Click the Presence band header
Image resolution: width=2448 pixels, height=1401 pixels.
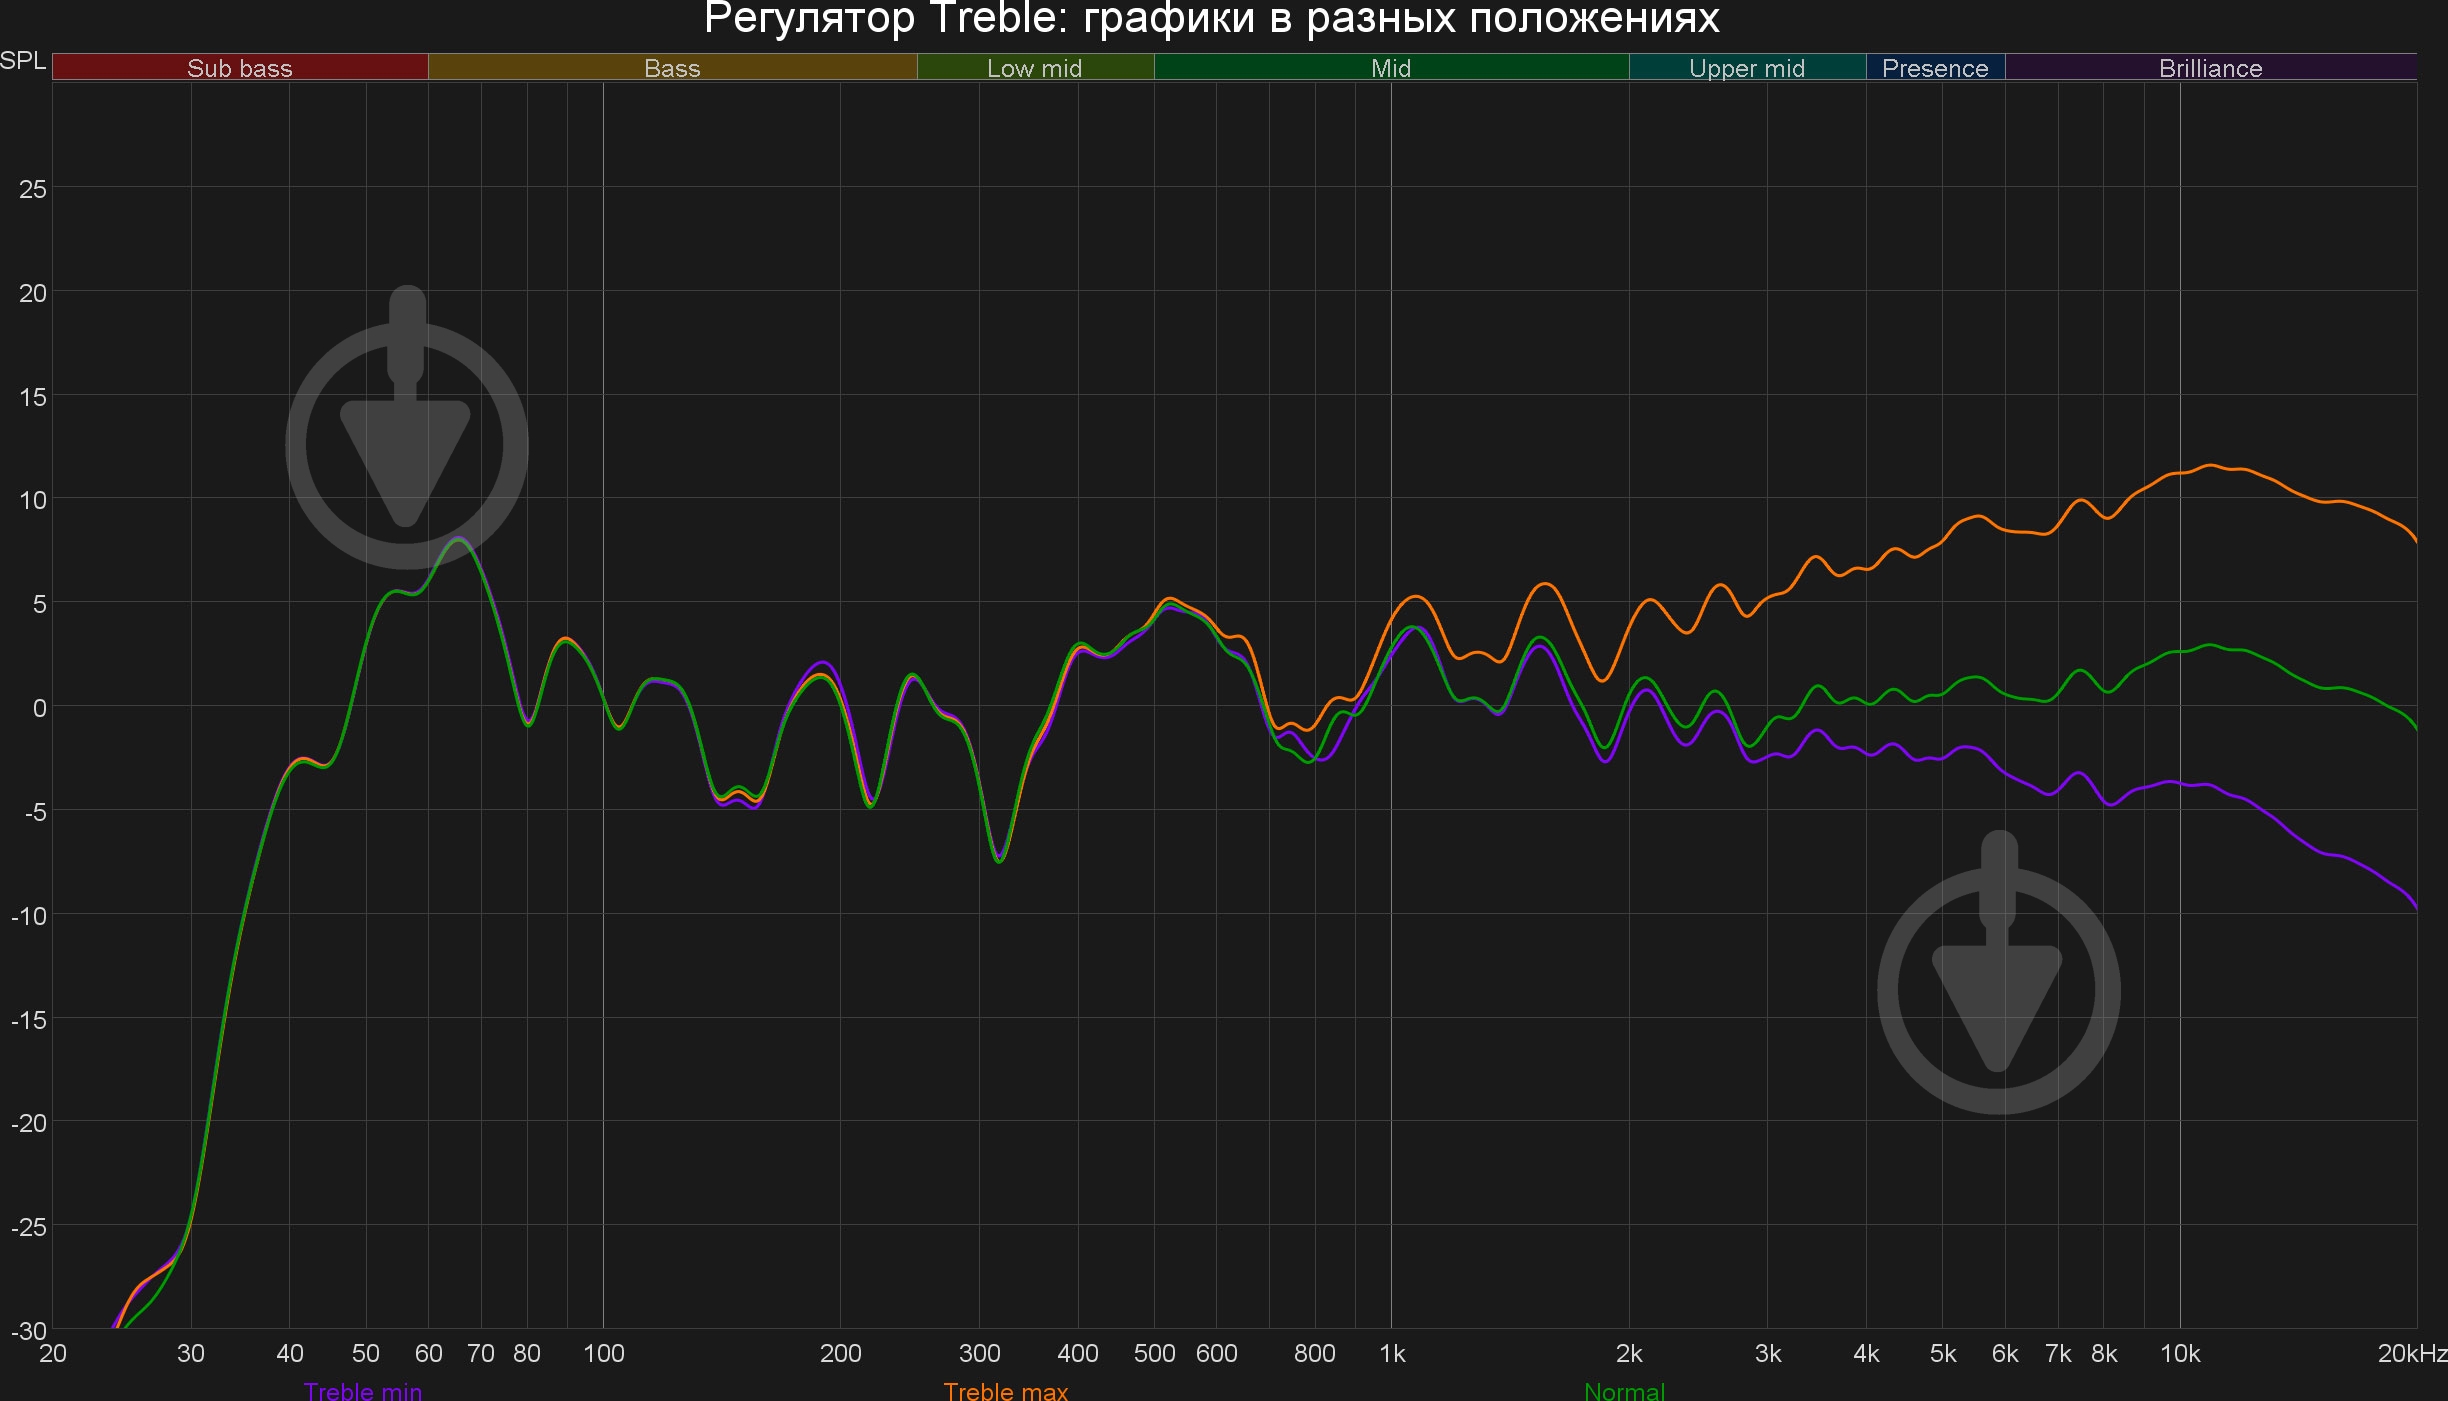tap(1935, 68)
